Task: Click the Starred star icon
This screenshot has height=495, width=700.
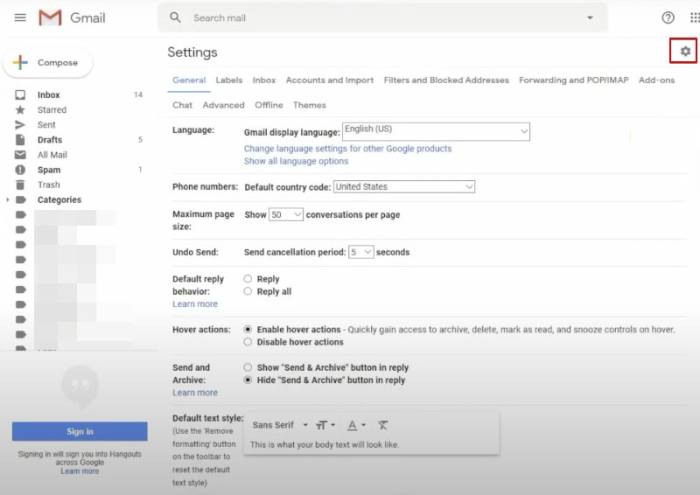Action: click(x=20, y=110)
